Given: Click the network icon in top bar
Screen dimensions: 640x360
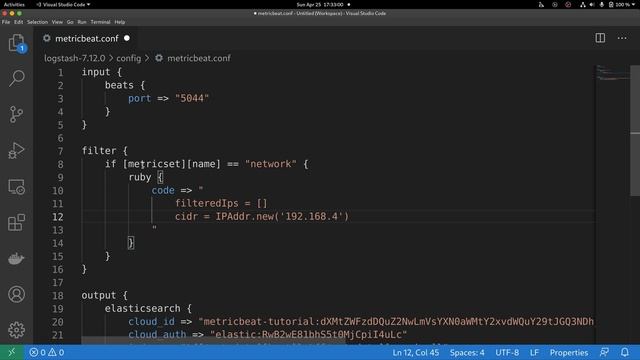Looking at the screenshot, I should (582, 4).
